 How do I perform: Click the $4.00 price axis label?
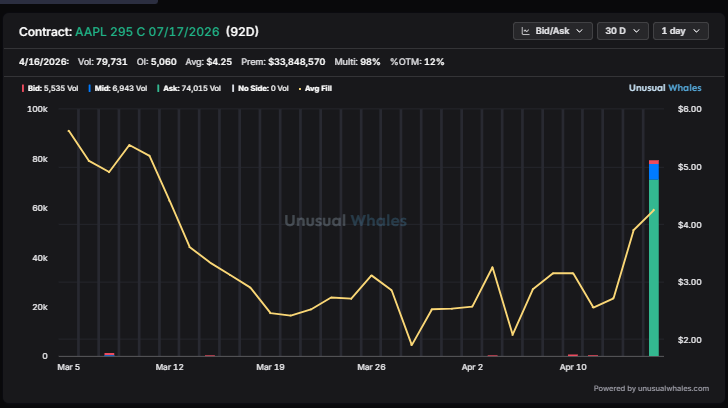click(689, 225)
